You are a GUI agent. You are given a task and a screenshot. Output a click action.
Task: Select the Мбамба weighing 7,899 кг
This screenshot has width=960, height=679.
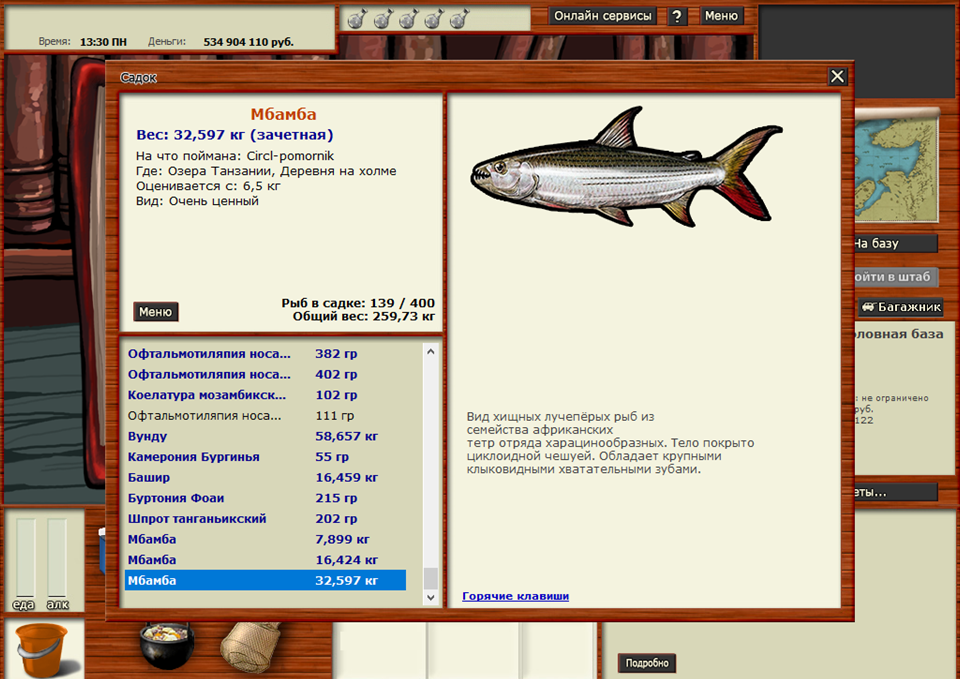pos(265,539)
